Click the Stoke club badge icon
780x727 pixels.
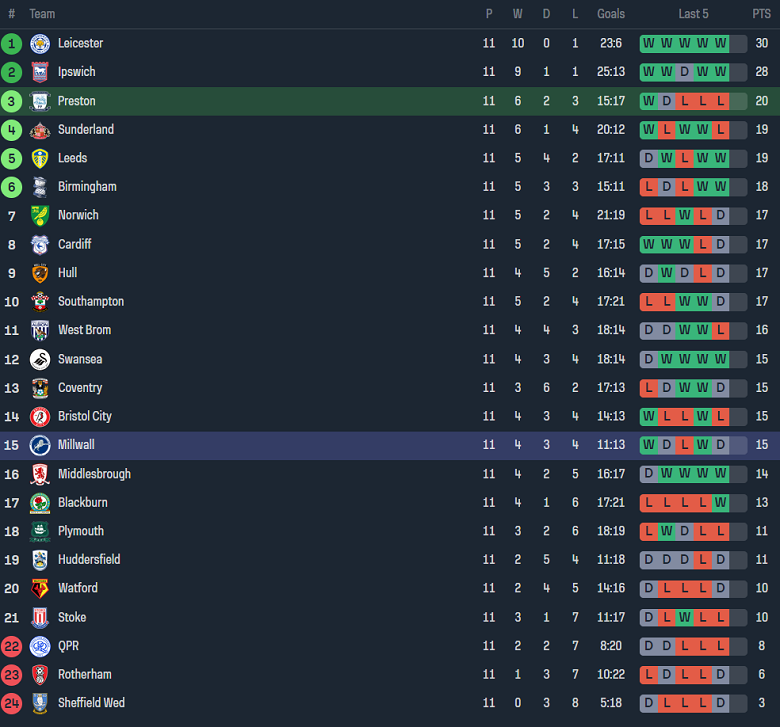40,617
